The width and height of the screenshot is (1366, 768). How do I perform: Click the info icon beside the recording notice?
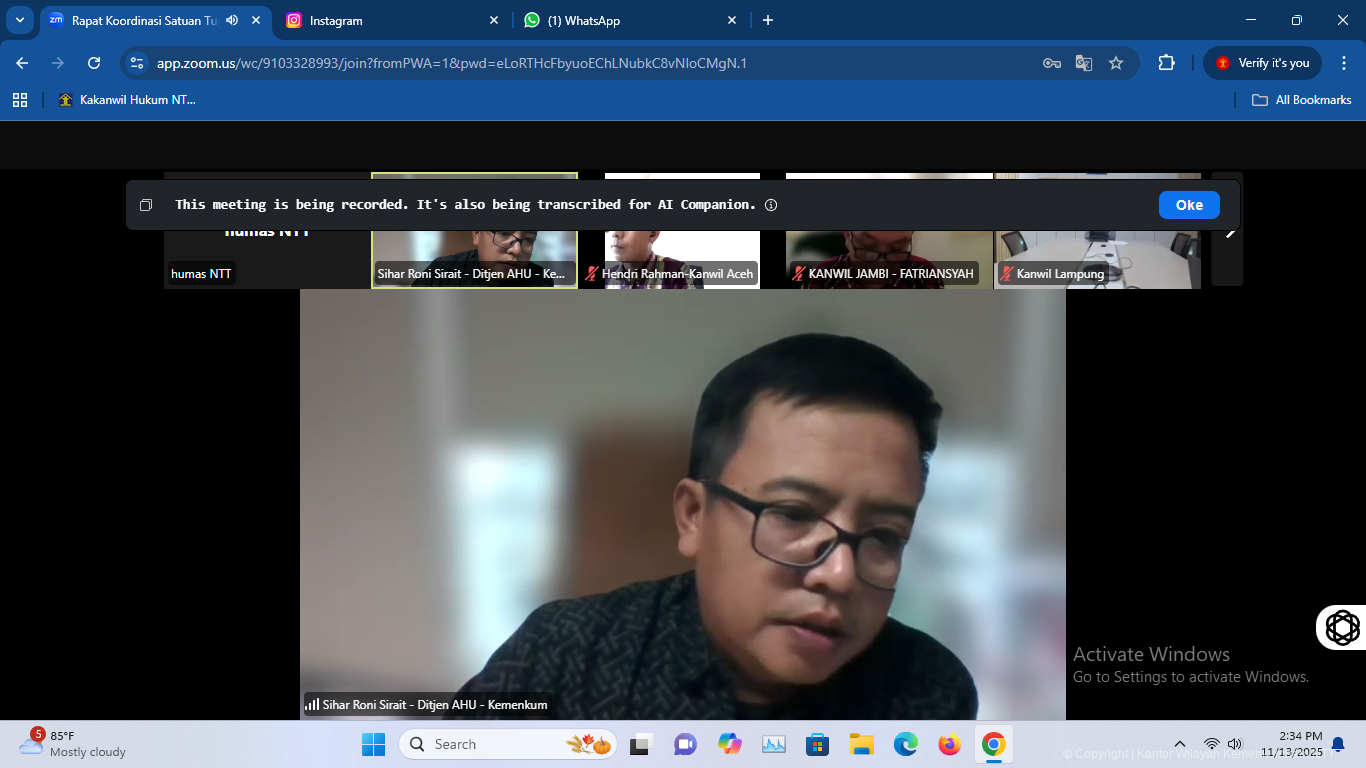point(771,205)
